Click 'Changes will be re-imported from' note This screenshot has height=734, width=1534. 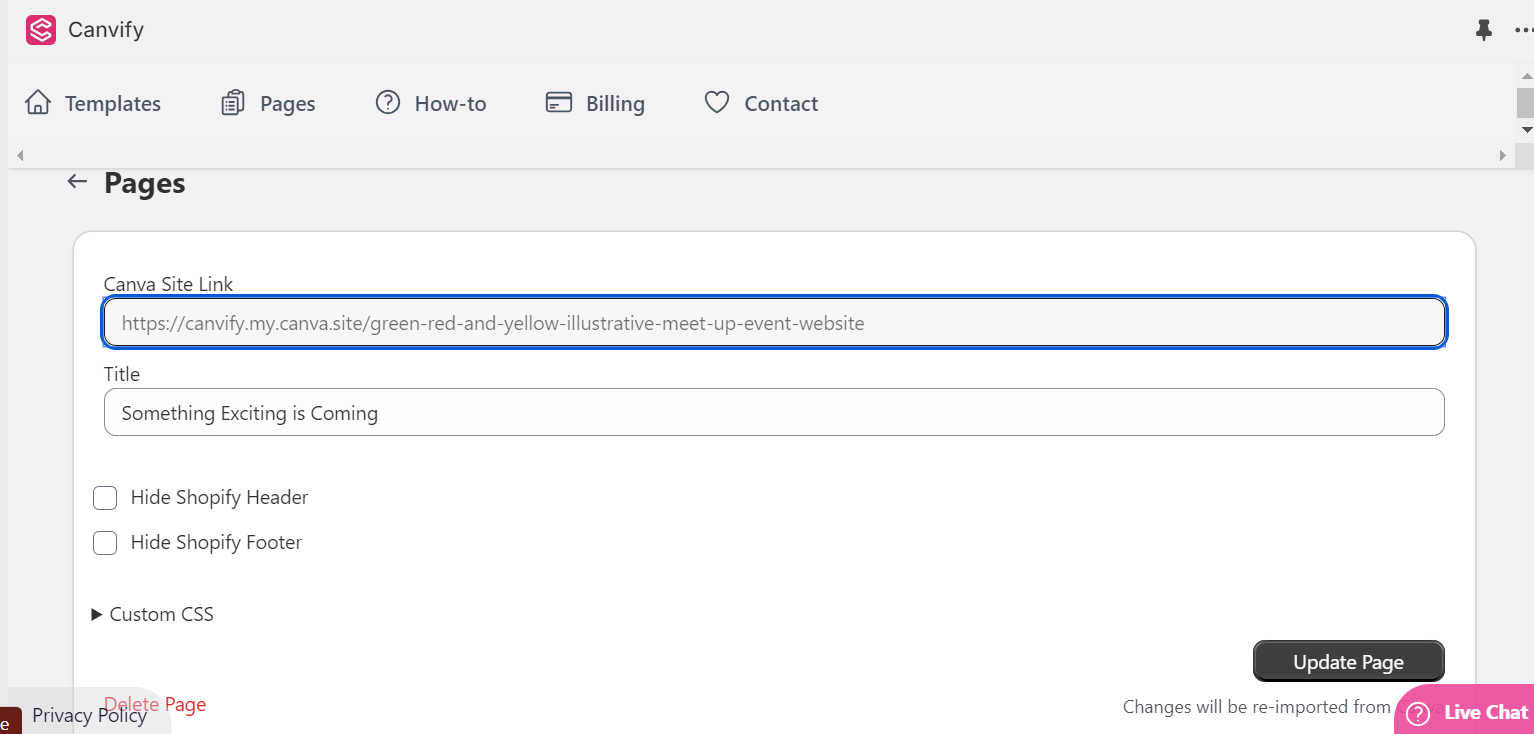pyautogui.click(x=1257, y=707)
